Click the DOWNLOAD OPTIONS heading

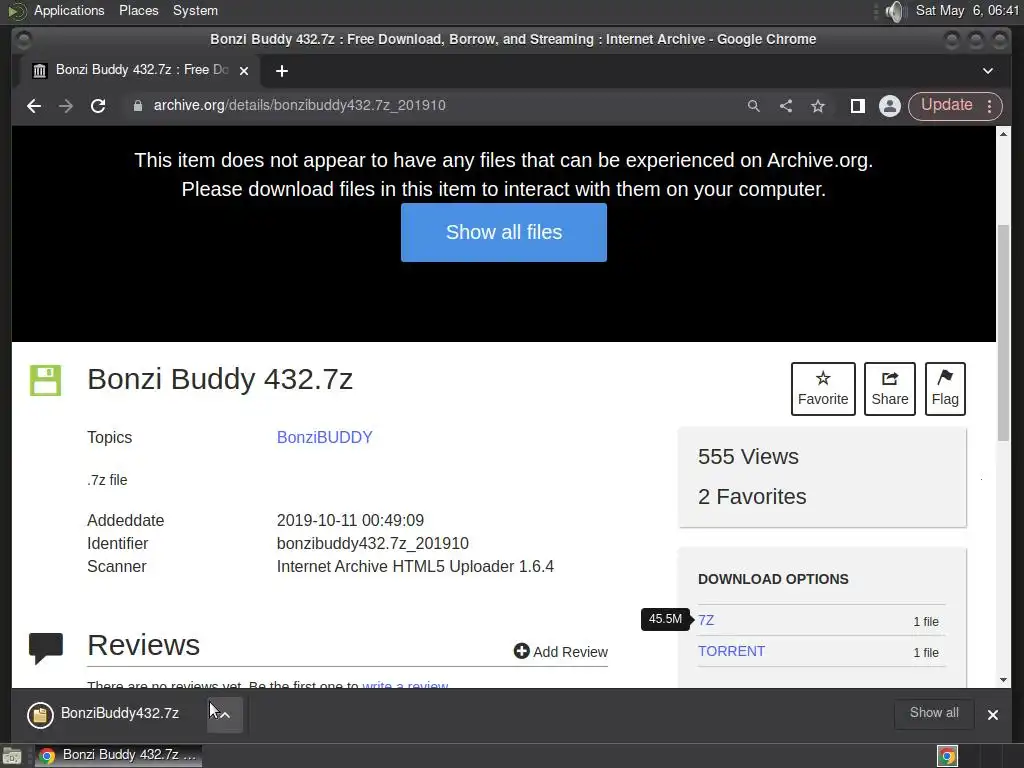[773, 579]
